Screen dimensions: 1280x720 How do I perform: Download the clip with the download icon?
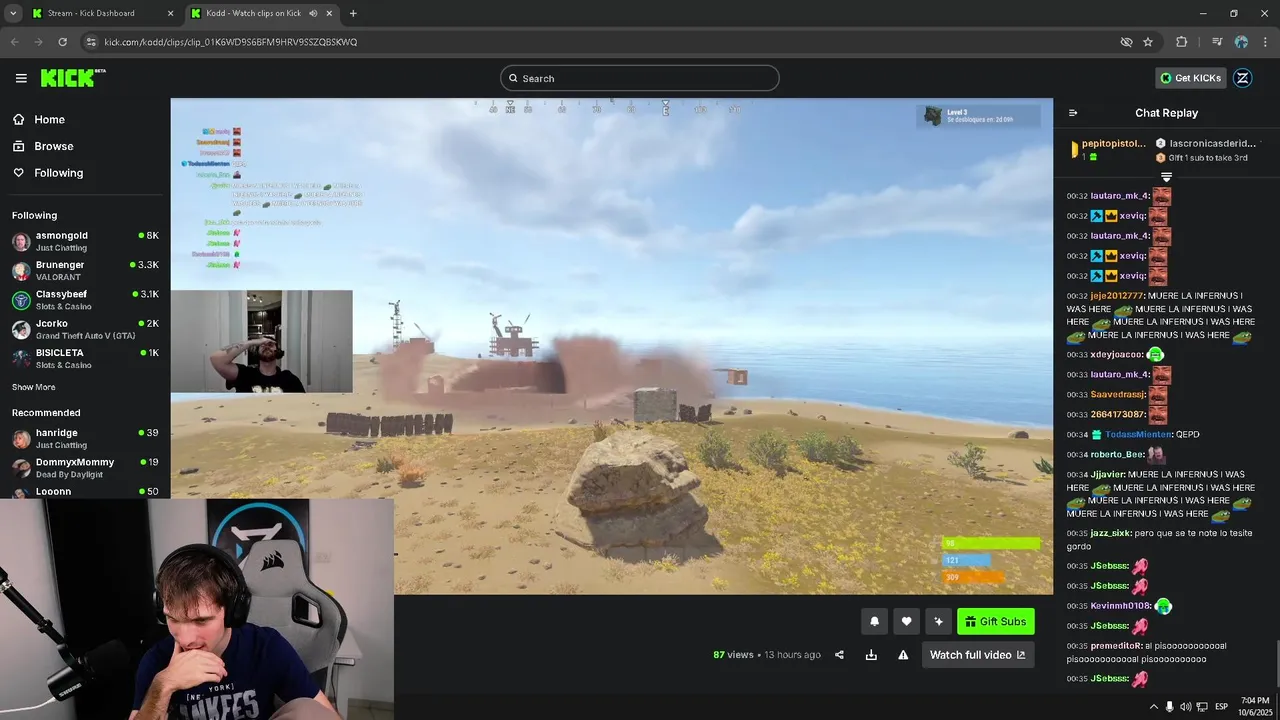871,655
